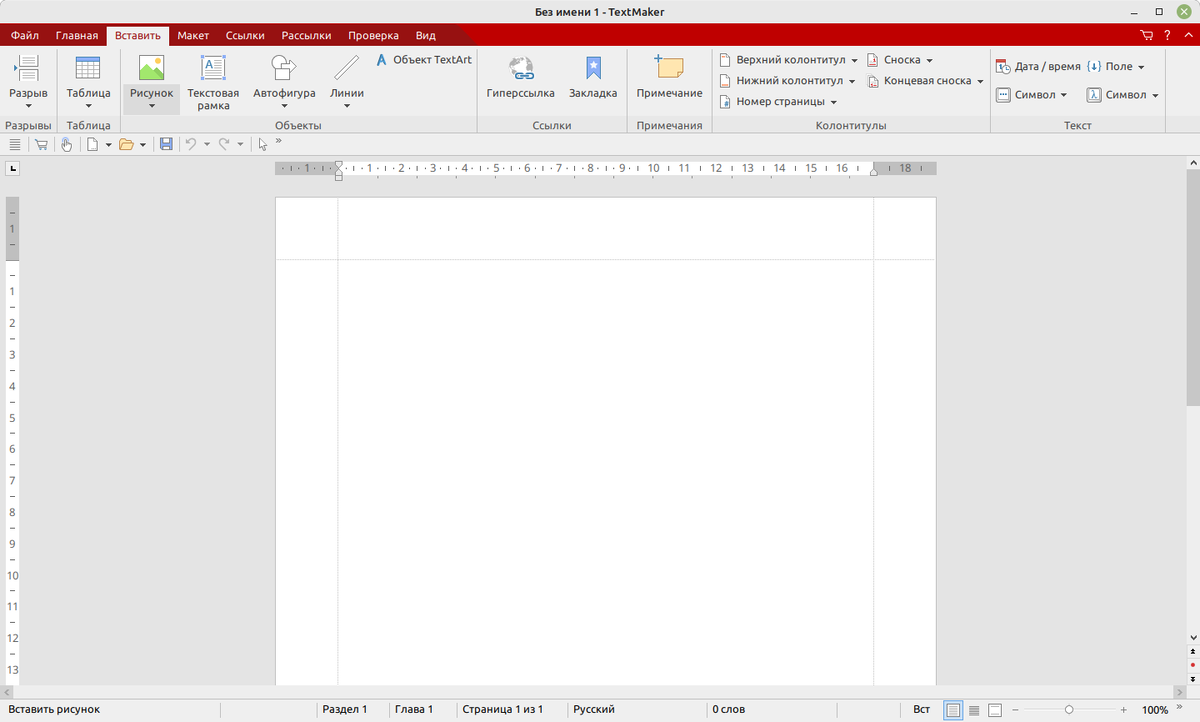
Task: Click the Закладка bookmark icon
Action: [593, 68]
